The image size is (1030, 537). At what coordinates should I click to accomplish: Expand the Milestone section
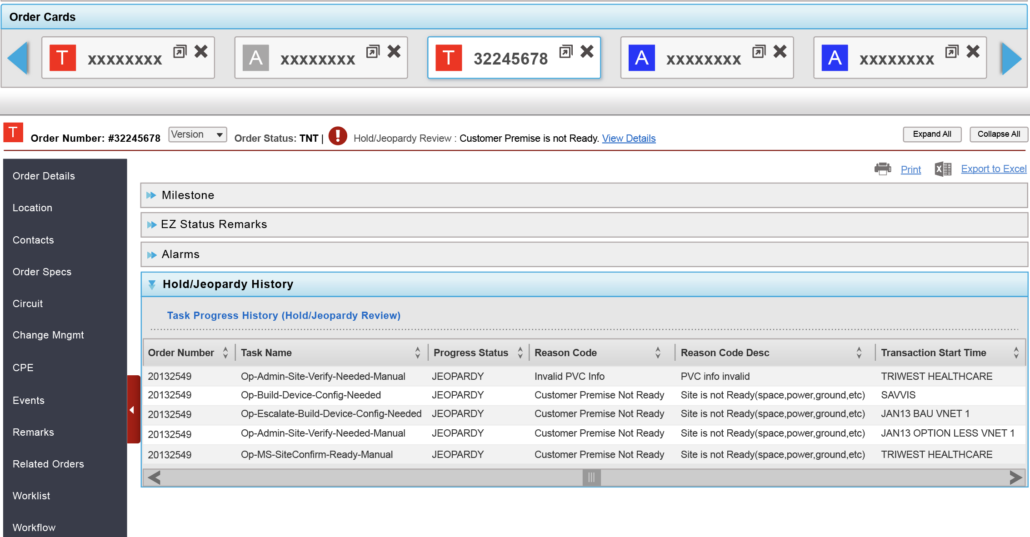tap(152, 195)
